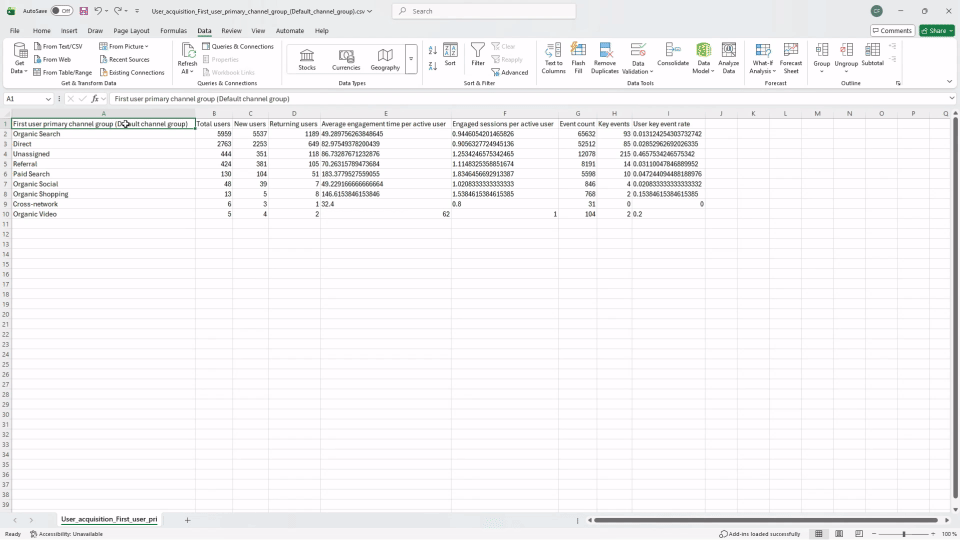Collapse the ribbon with chevron
The width and height of the screenshot is (960, 540).
pyautogui.click(x=950, y=82)
